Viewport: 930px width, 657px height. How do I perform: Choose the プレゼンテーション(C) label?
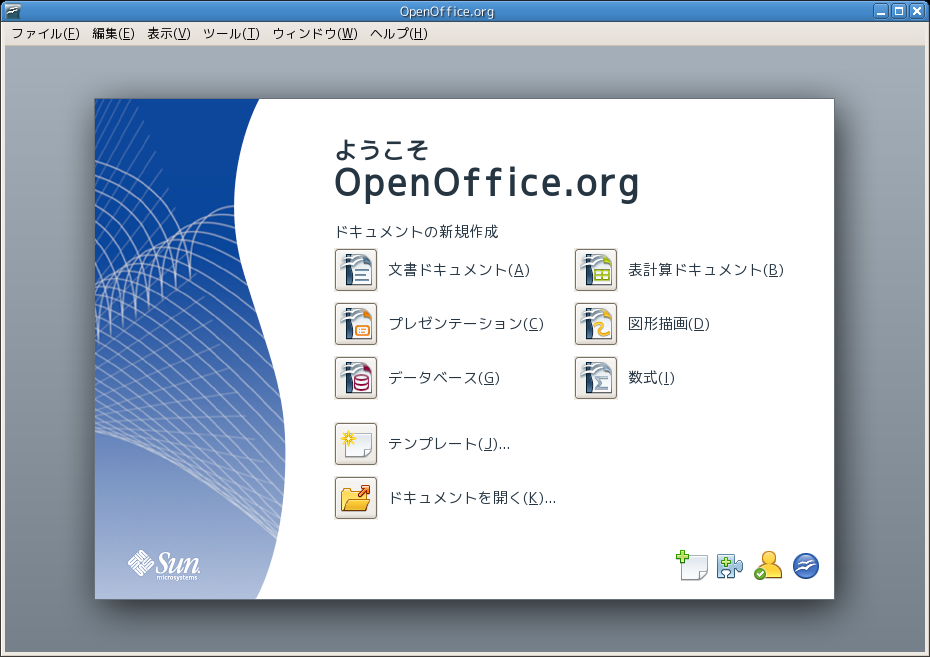tap(466, 324)
